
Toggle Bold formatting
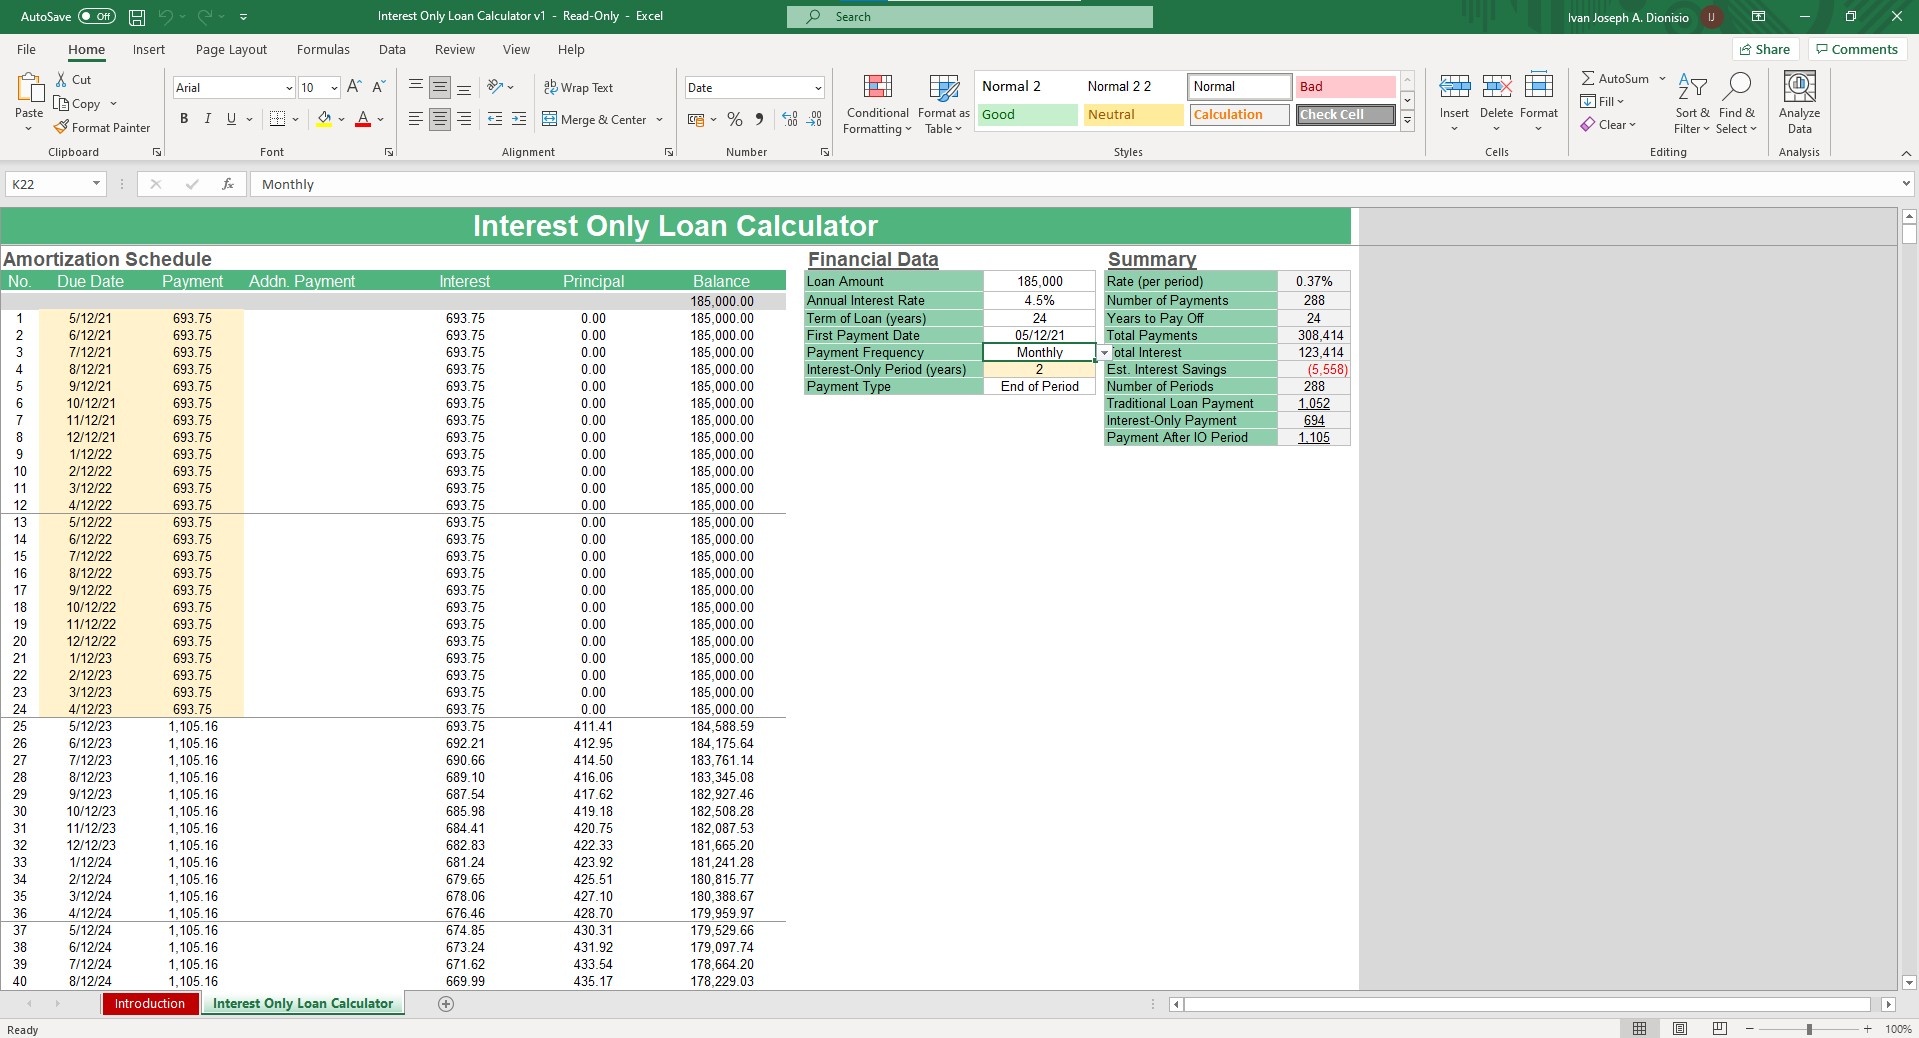click(x=184, y=119)
